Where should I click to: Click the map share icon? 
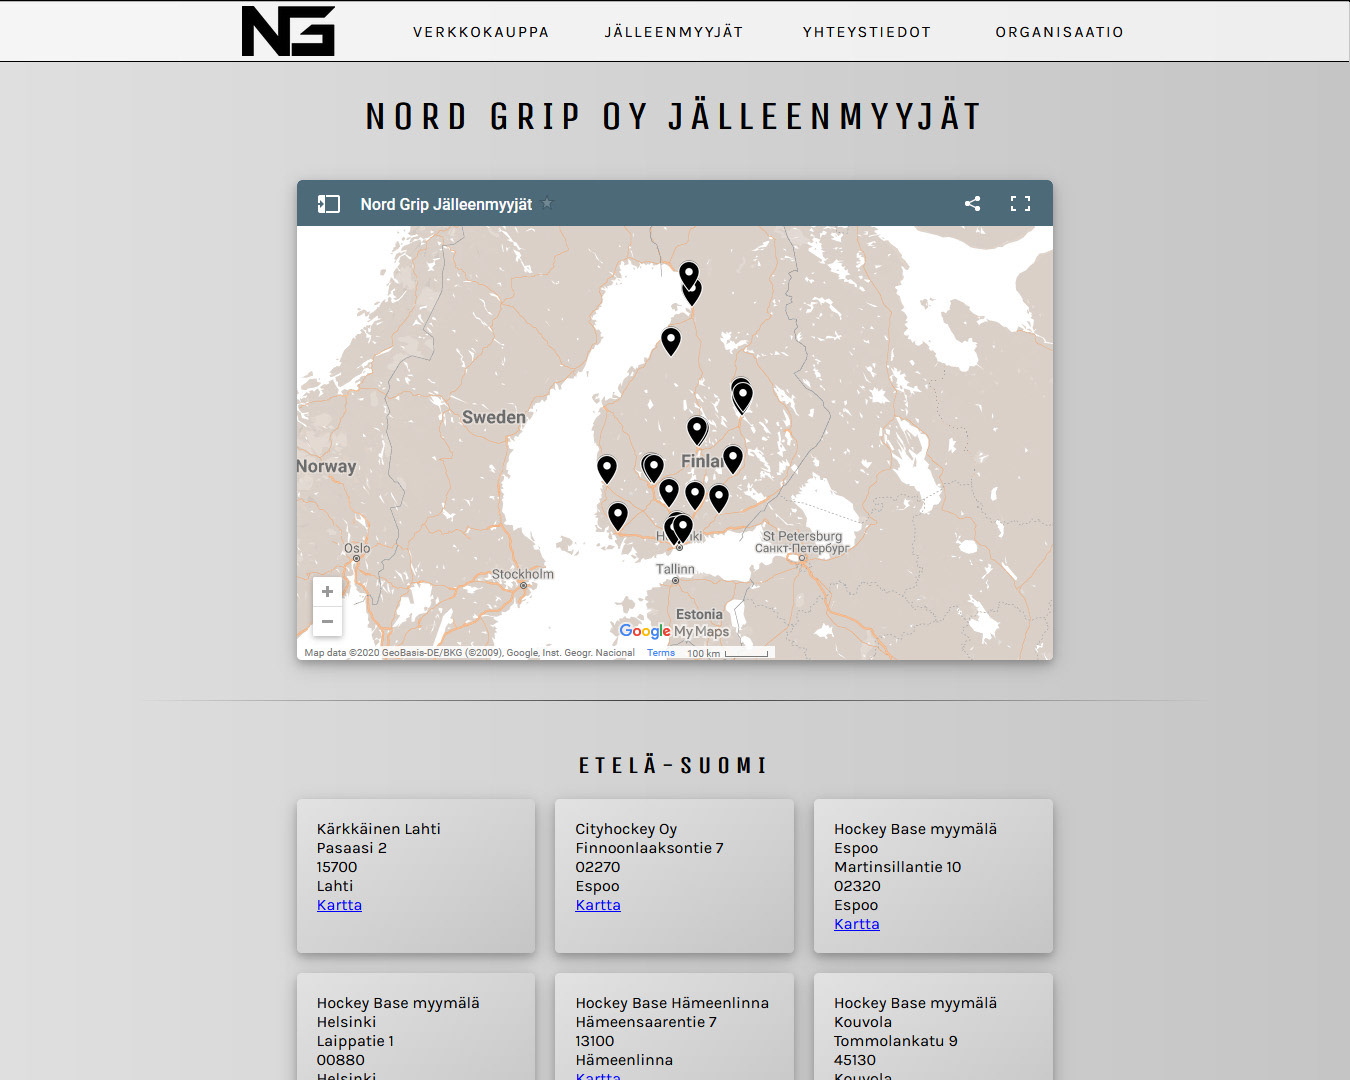tap(972, 204)
